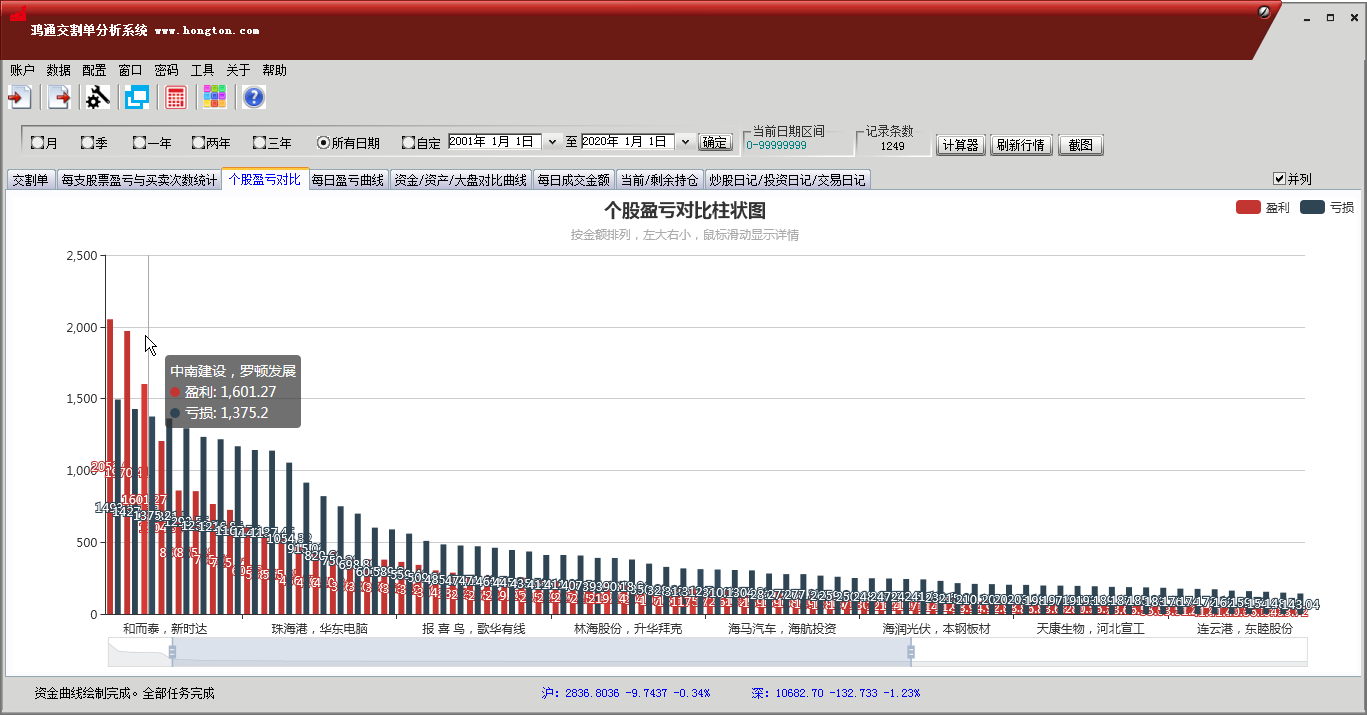Click the 计算器 button
This screenshot has width=1367, height=715.
tap(961, 145)
